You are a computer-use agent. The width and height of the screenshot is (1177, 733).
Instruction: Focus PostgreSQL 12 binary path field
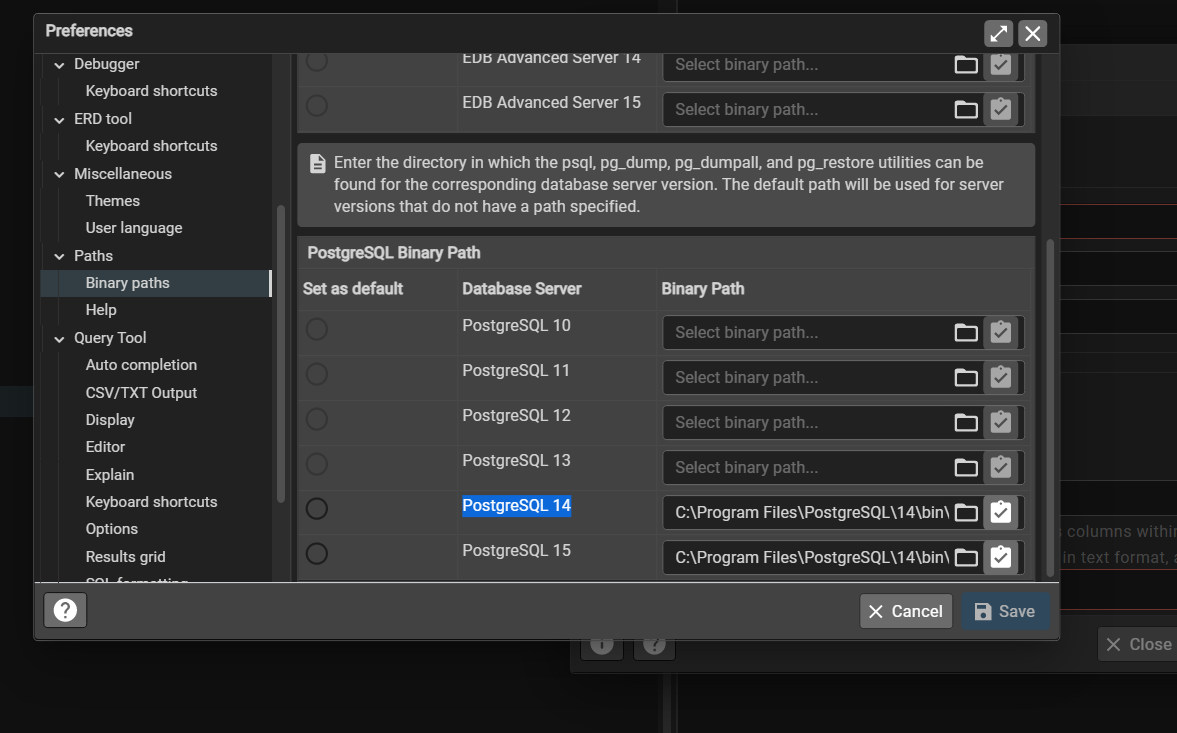pos(811,422)
